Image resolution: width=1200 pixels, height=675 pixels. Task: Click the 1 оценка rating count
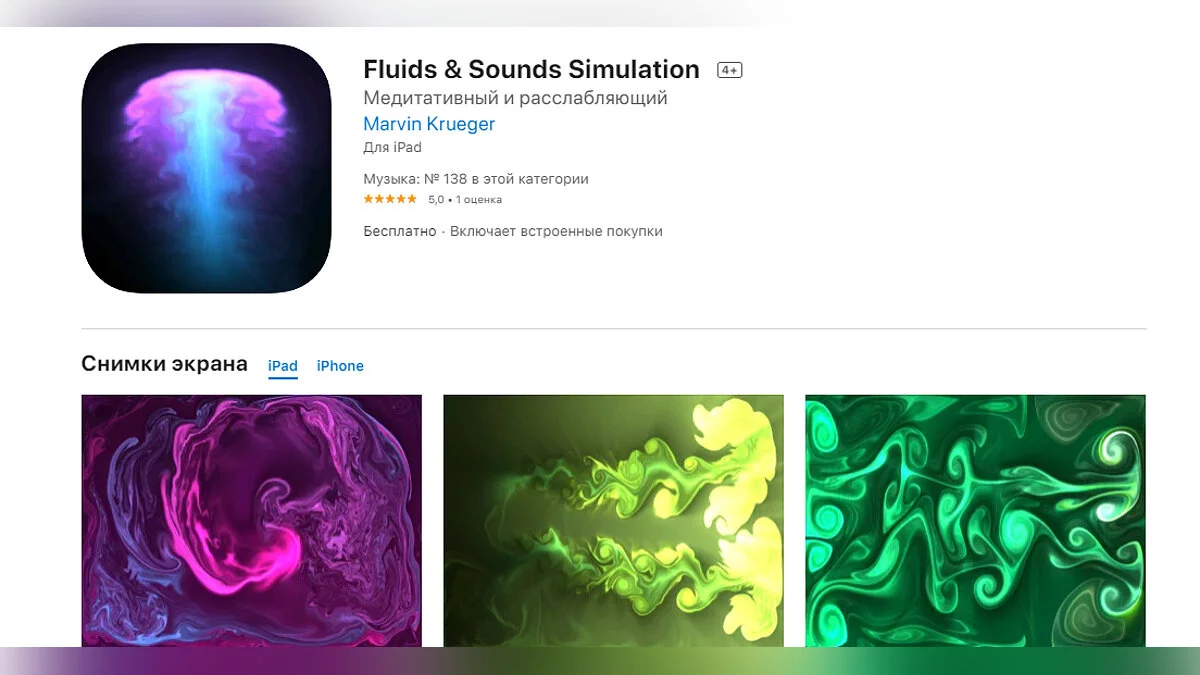479,200
